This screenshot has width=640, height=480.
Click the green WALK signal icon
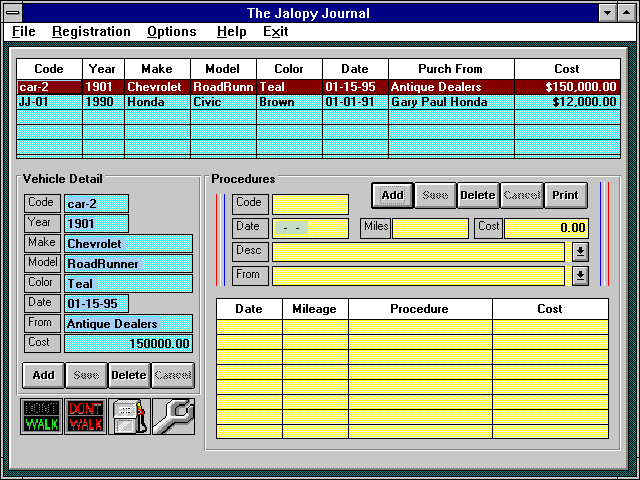(x=41, y=416)
